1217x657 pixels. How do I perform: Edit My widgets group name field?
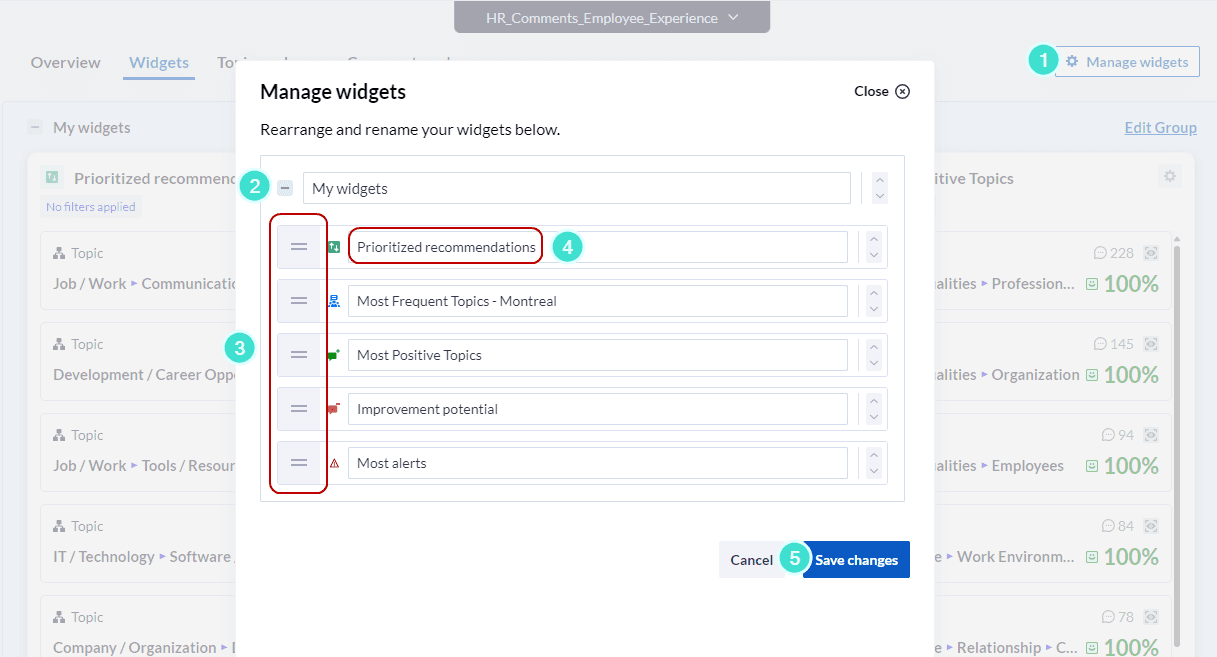point(577,188)
